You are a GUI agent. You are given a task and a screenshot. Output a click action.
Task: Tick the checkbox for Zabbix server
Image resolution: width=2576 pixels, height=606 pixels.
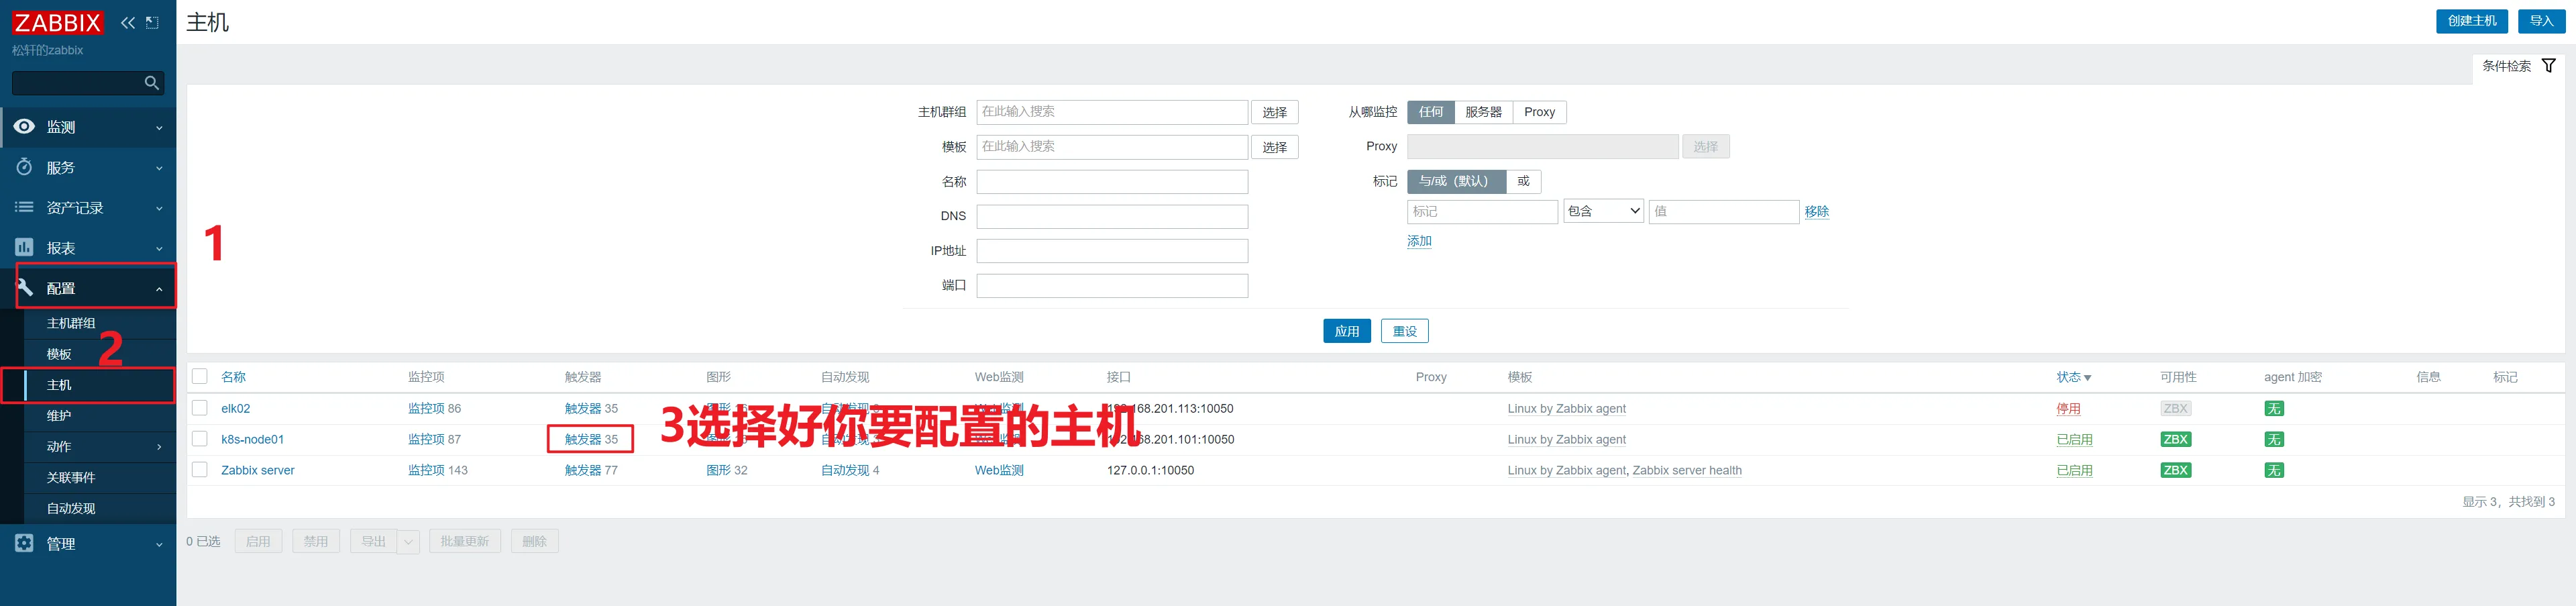click(200, 470)
